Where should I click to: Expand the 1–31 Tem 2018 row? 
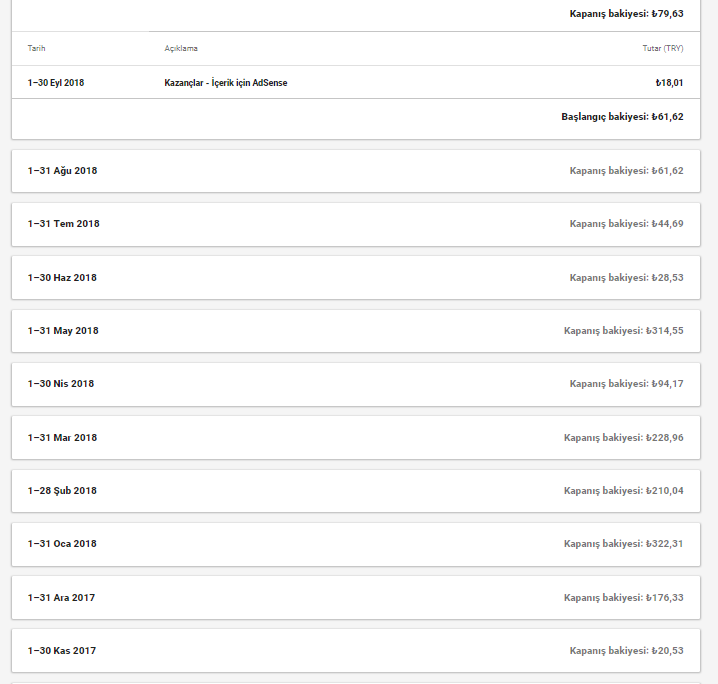click(356, 224)
